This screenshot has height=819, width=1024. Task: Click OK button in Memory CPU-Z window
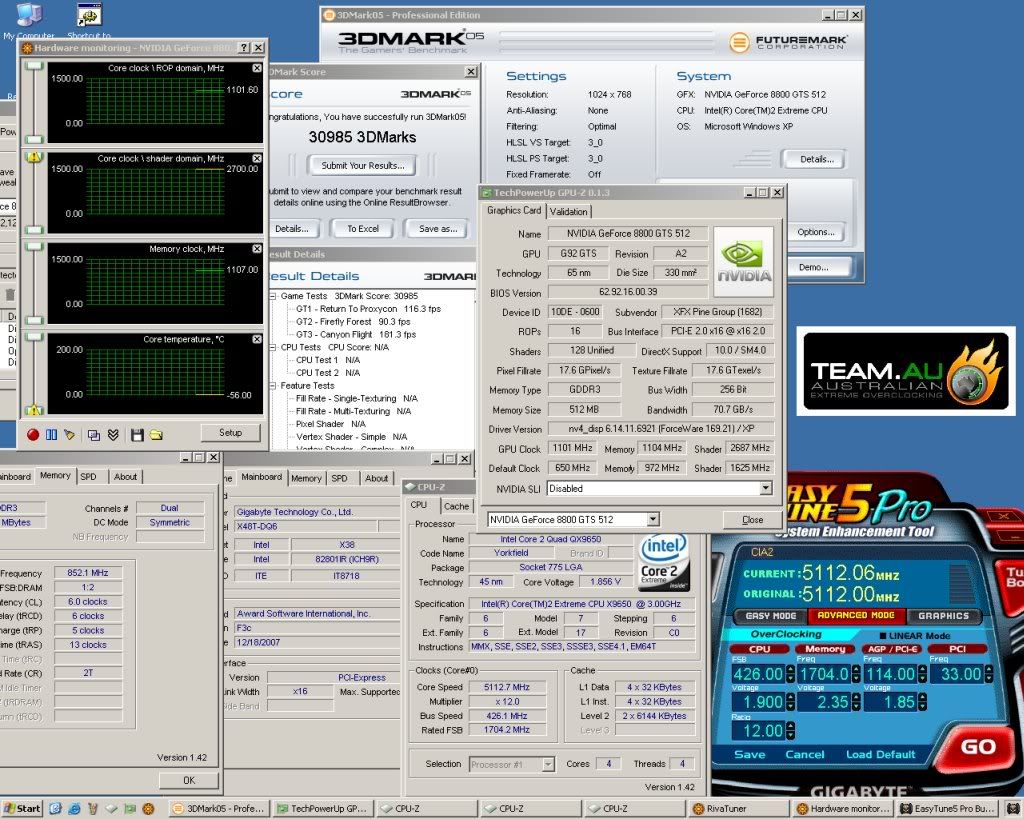tap(189, 780)
